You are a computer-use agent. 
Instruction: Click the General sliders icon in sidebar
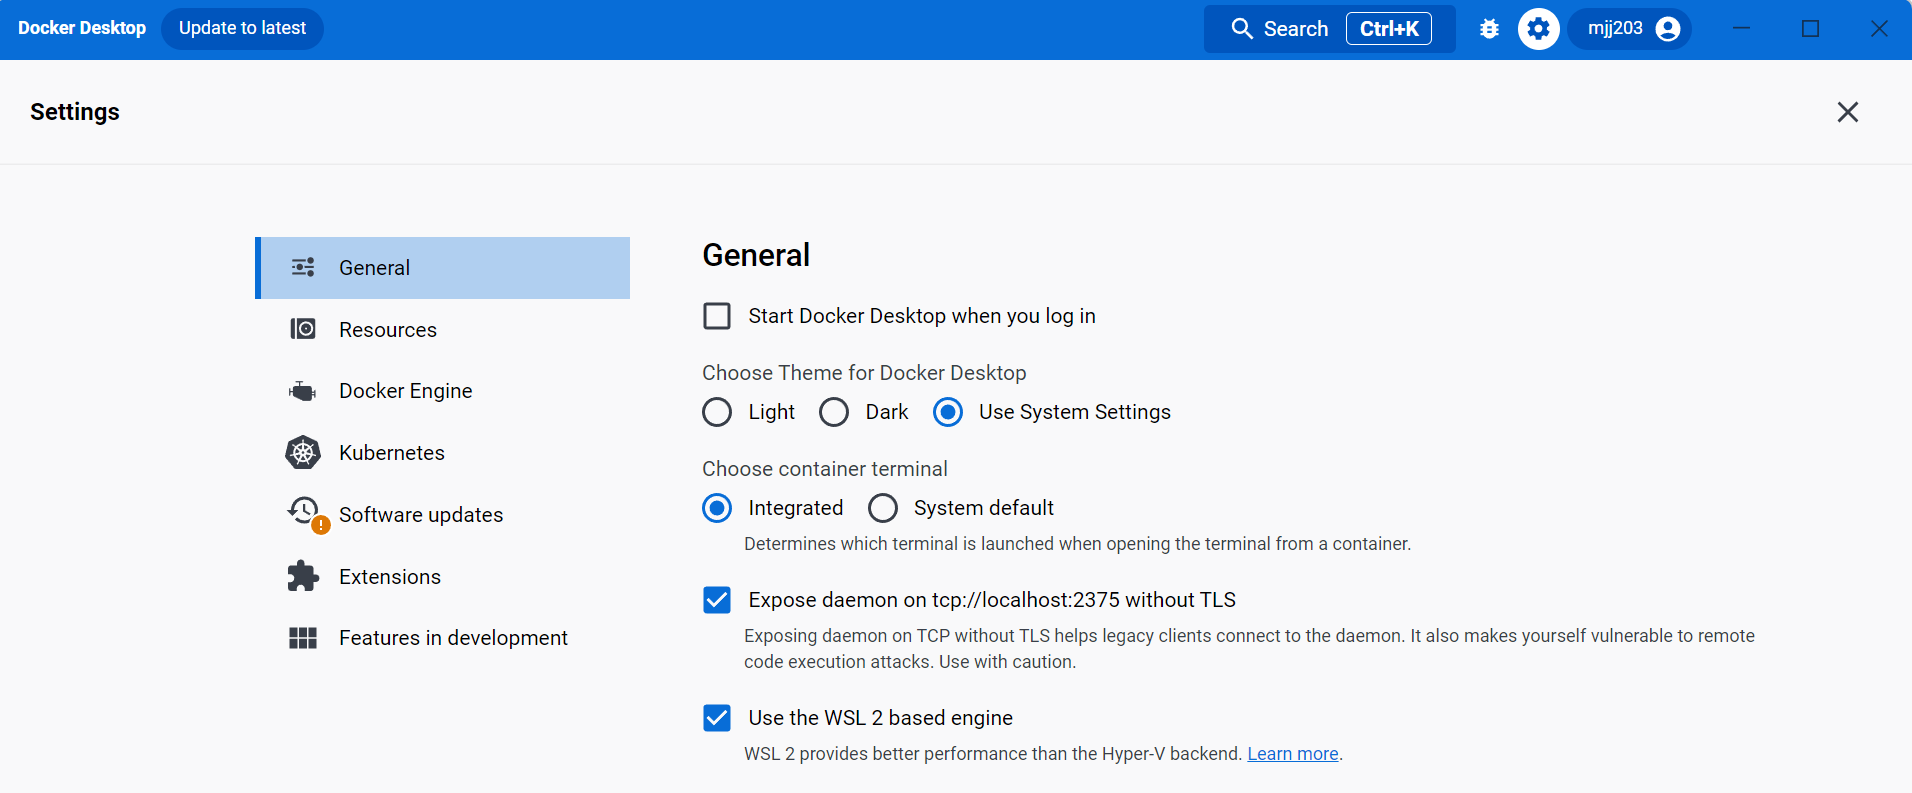(303, 267)
